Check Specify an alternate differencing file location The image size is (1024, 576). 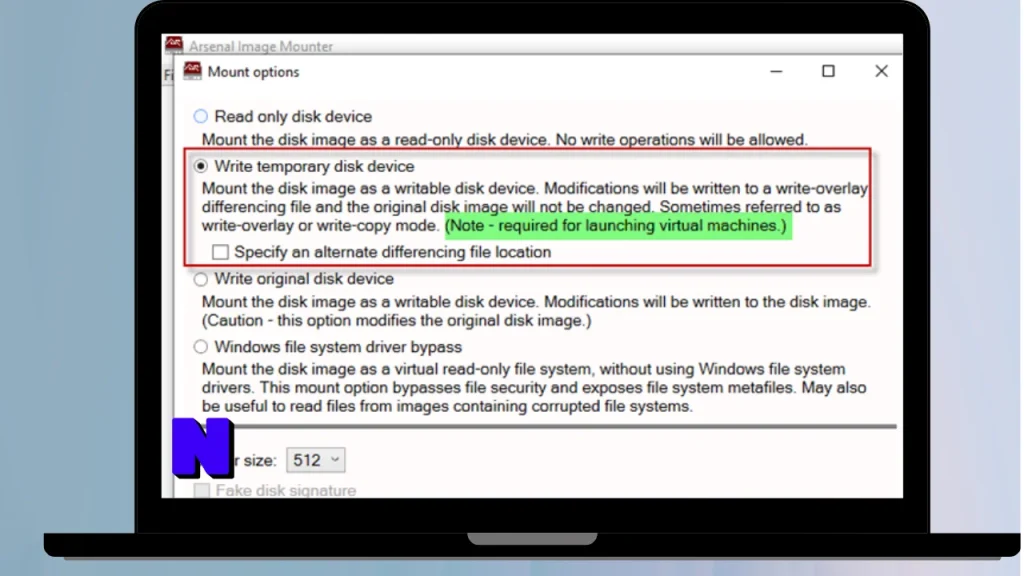pos(220,252)
